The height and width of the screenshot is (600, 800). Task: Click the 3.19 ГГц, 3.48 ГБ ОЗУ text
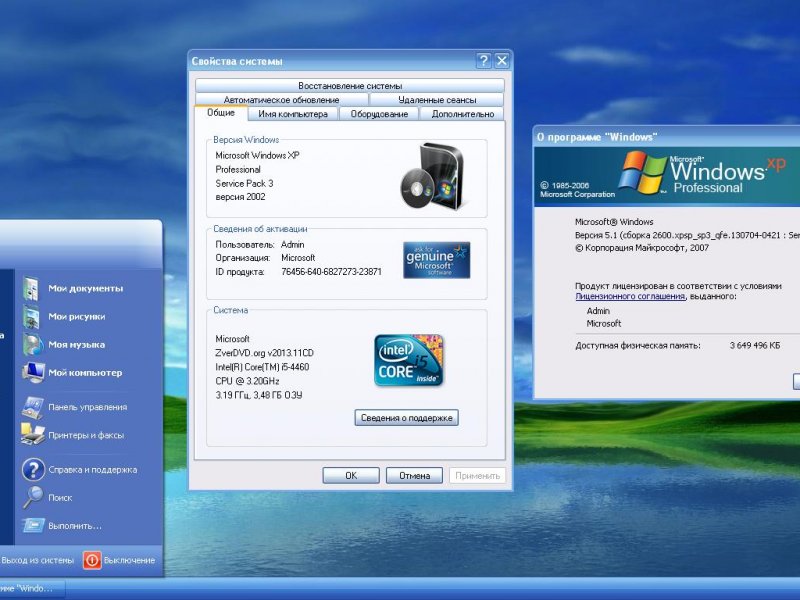[x=259, y=395]
